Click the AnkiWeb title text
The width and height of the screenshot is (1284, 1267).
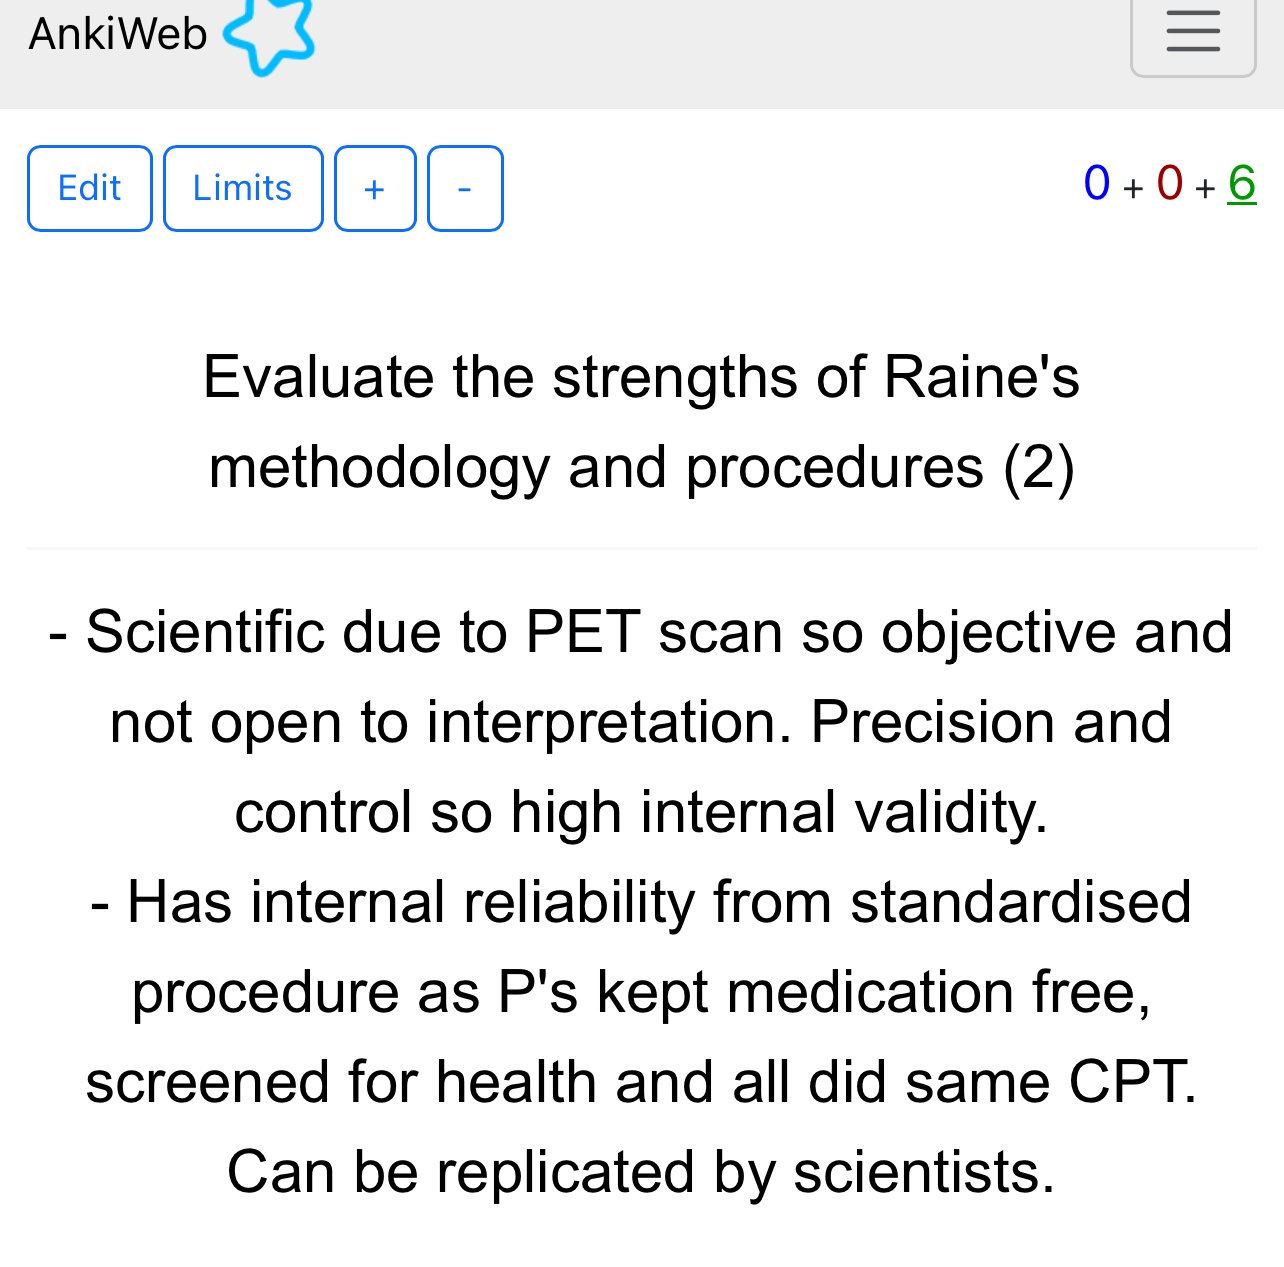point(118,34)
